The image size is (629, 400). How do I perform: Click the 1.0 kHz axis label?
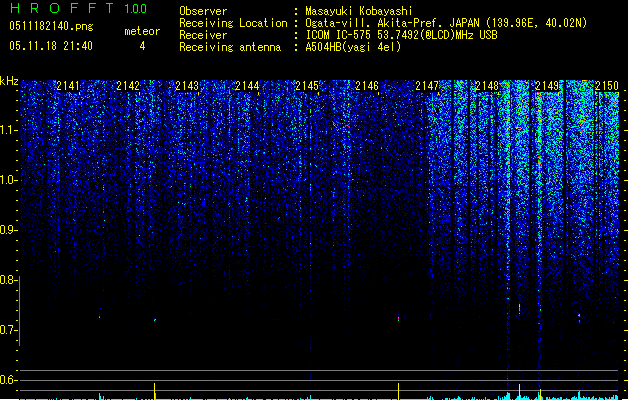9,180
